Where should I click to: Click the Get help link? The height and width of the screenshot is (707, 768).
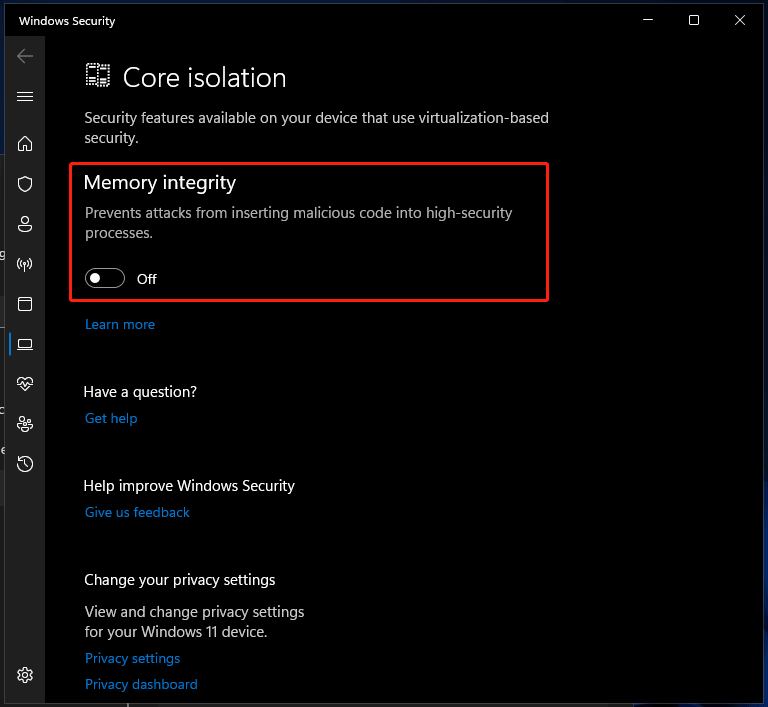(x=111, y=418)
